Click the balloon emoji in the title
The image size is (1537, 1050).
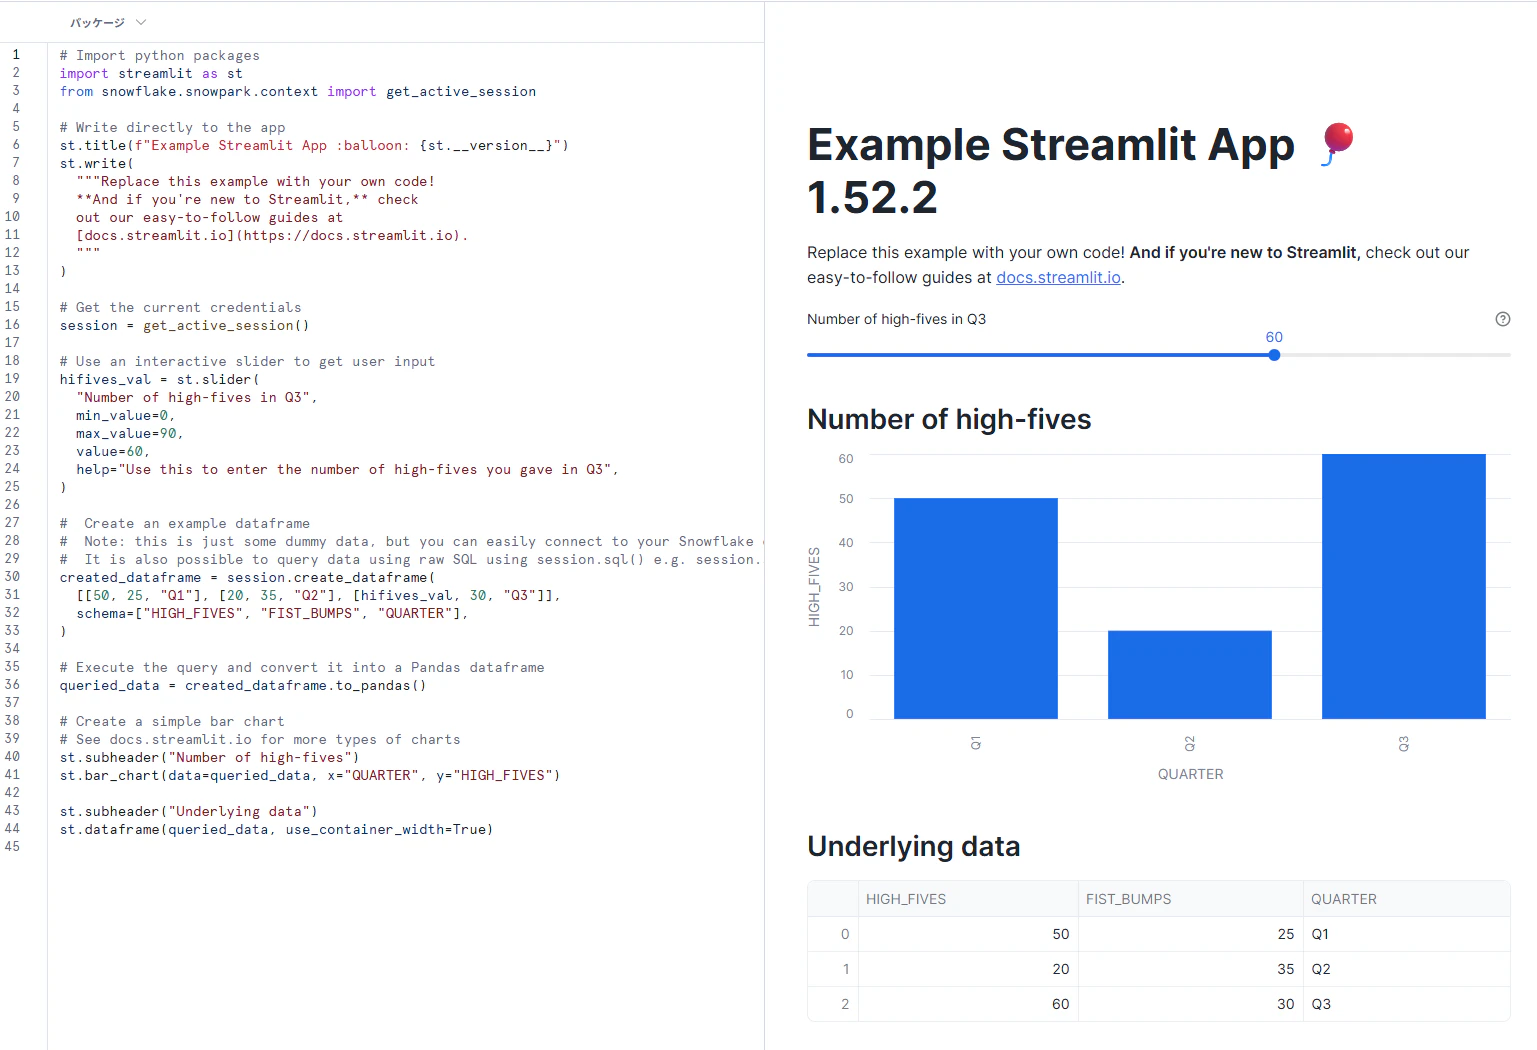pyautogui.click(x=1336, y=144)
